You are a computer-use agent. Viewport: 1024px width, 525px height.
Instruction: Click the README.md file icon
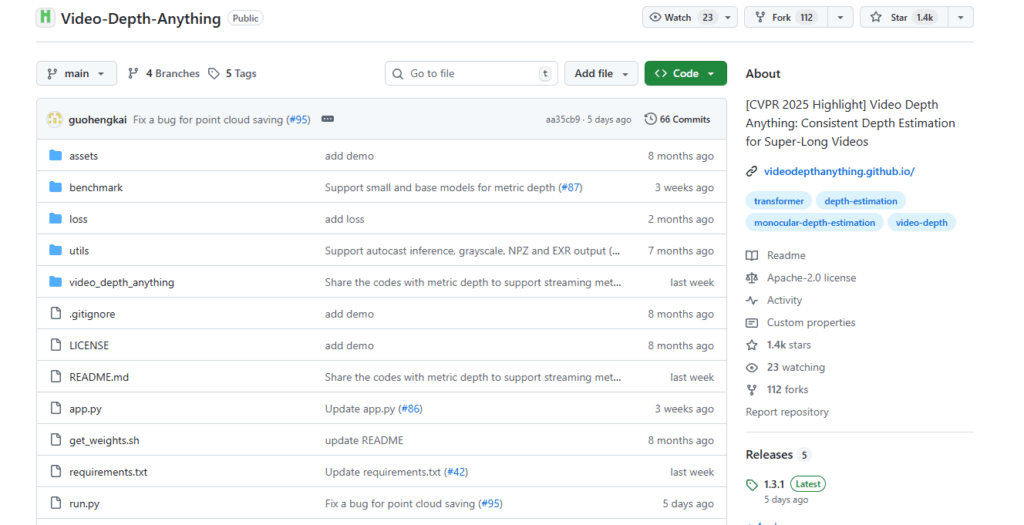[56, 377]
